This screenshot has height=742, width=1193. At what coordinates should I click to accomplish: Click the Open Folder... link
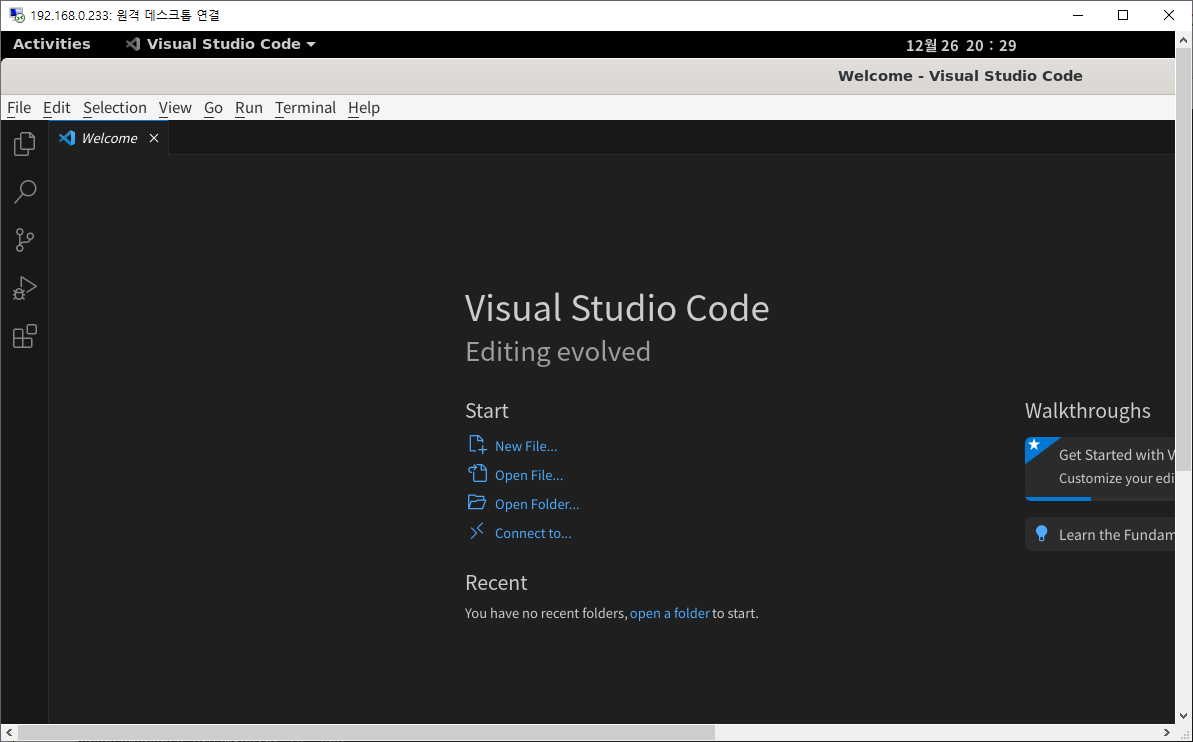[x=537, y=504]
